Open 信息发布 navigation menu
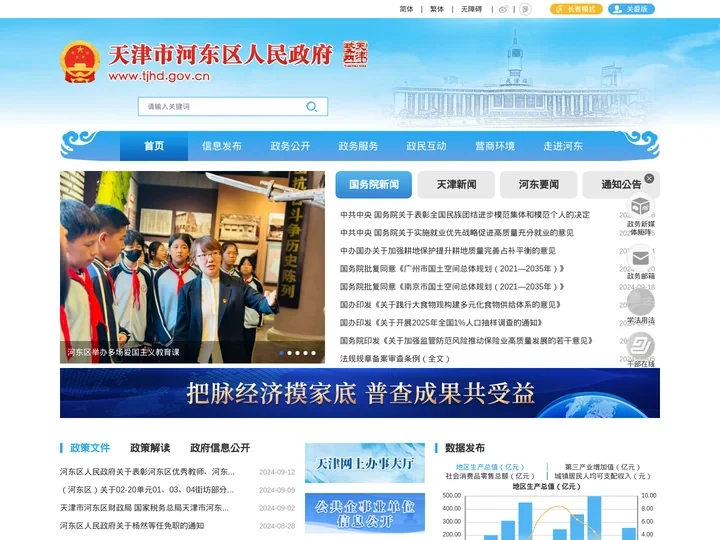 point(222,146)
